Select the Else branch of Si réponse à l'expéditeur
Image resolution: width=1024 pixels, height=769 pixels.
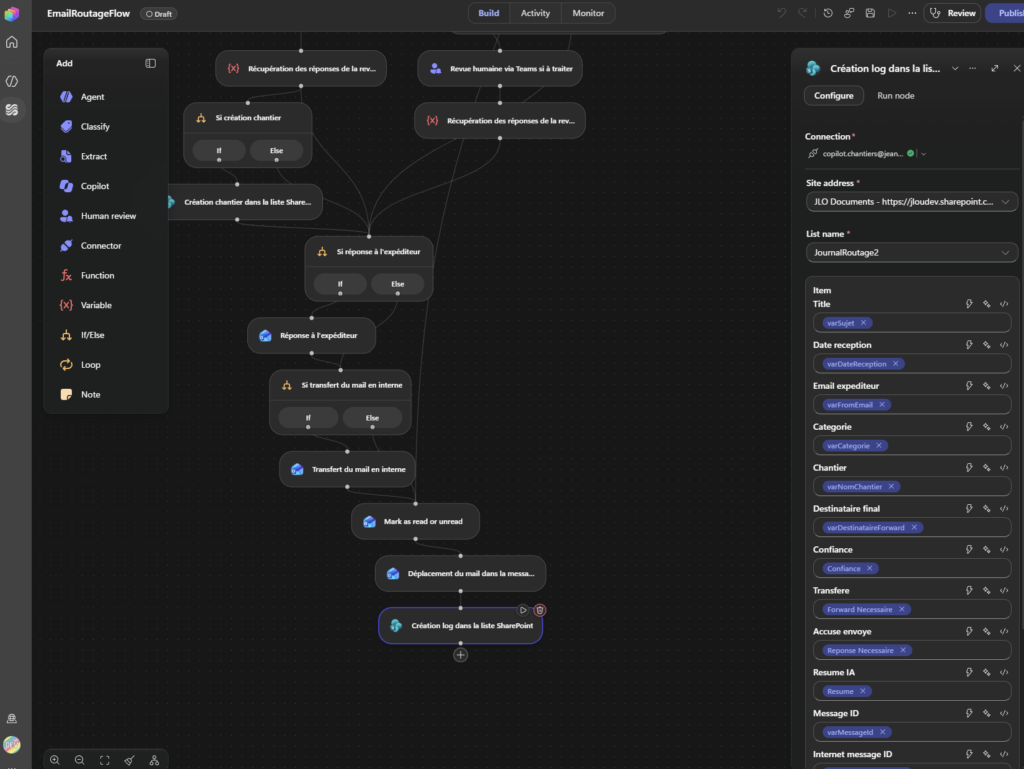(398, 284)
